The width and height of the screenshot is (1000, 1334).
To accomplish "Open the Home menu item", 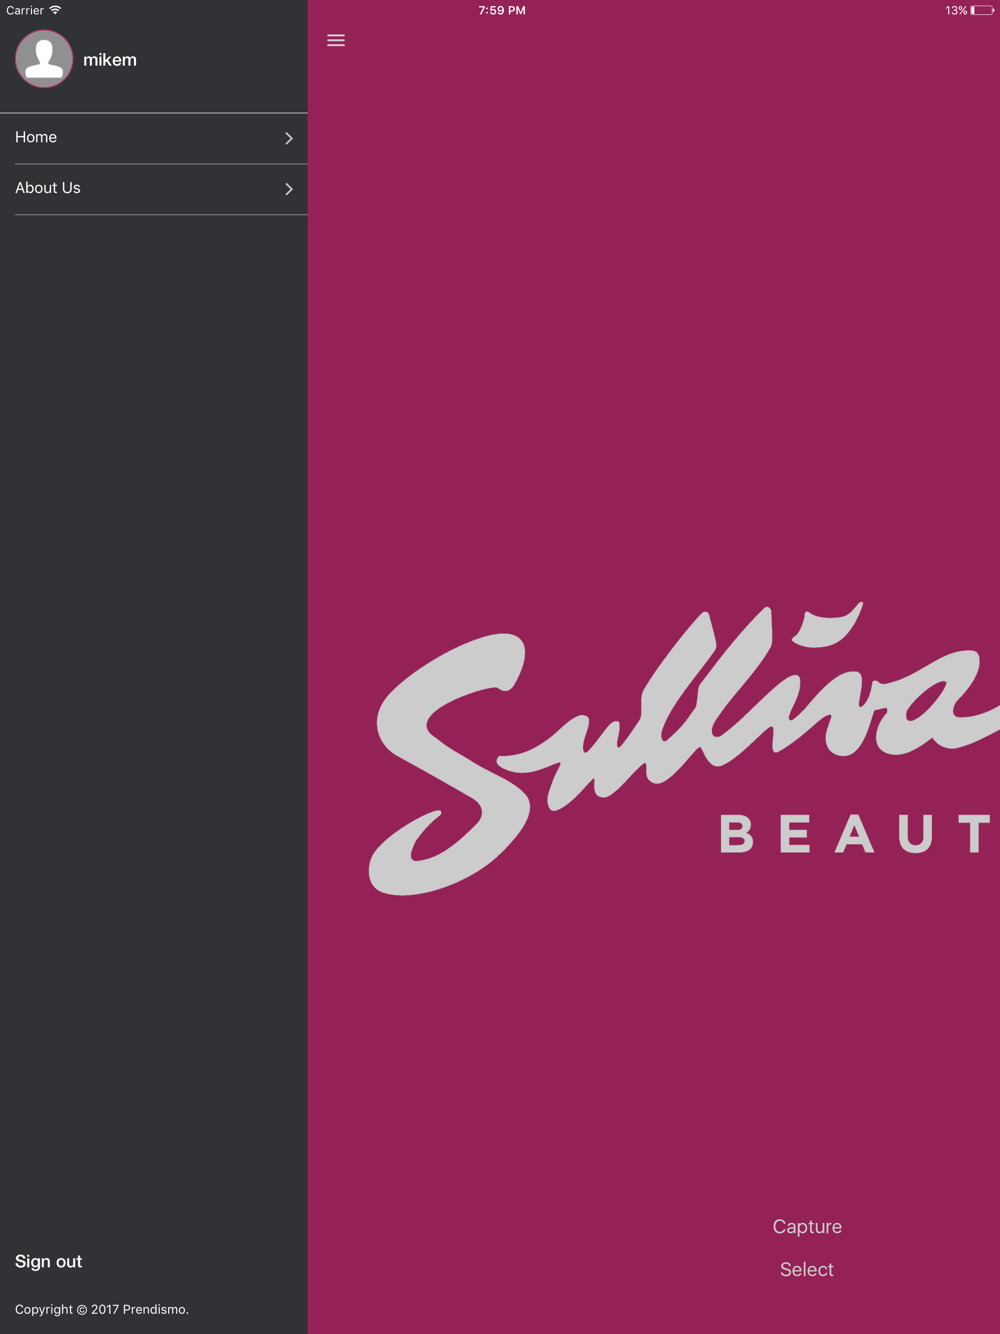I will pyautogui.click(x=154, y=138).
